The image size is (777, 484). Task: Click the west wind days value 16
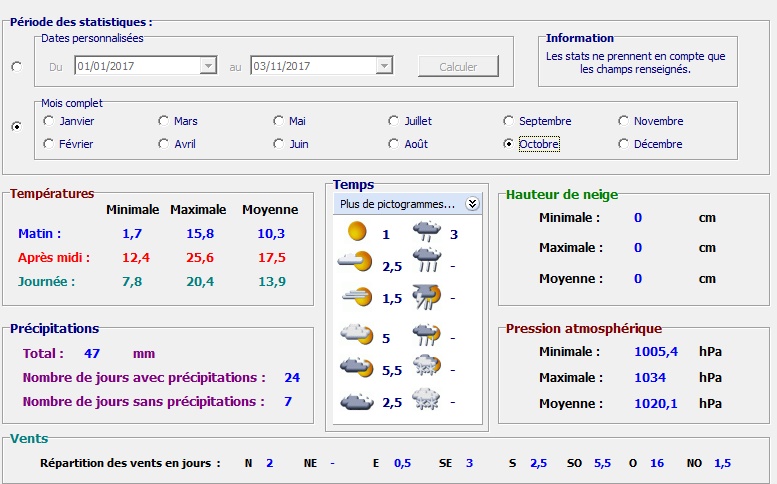pyautogui.click(x=657, y=463)
